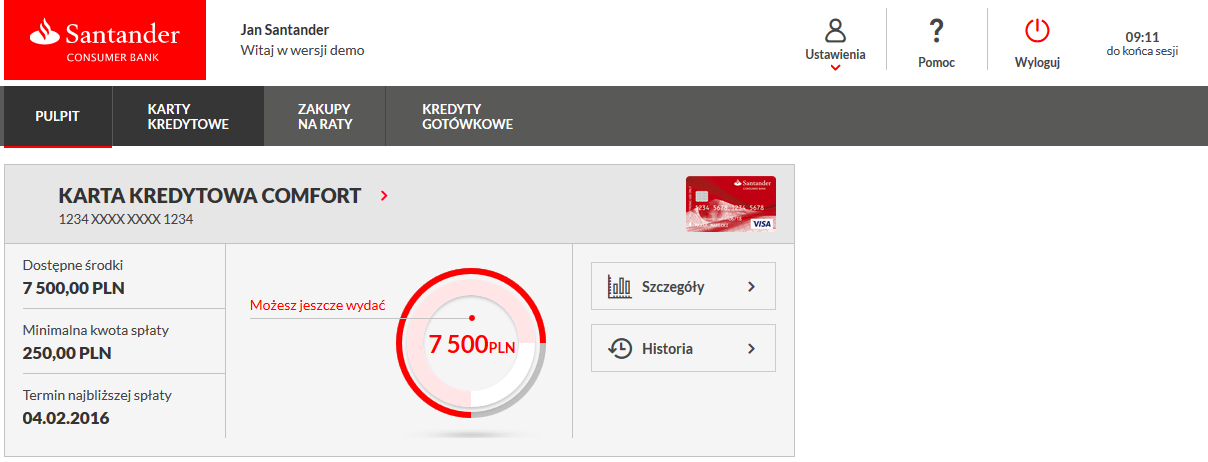Click the red Visa card thumbnail
This screenshot has width=1208, height=462.
point(731,204)
